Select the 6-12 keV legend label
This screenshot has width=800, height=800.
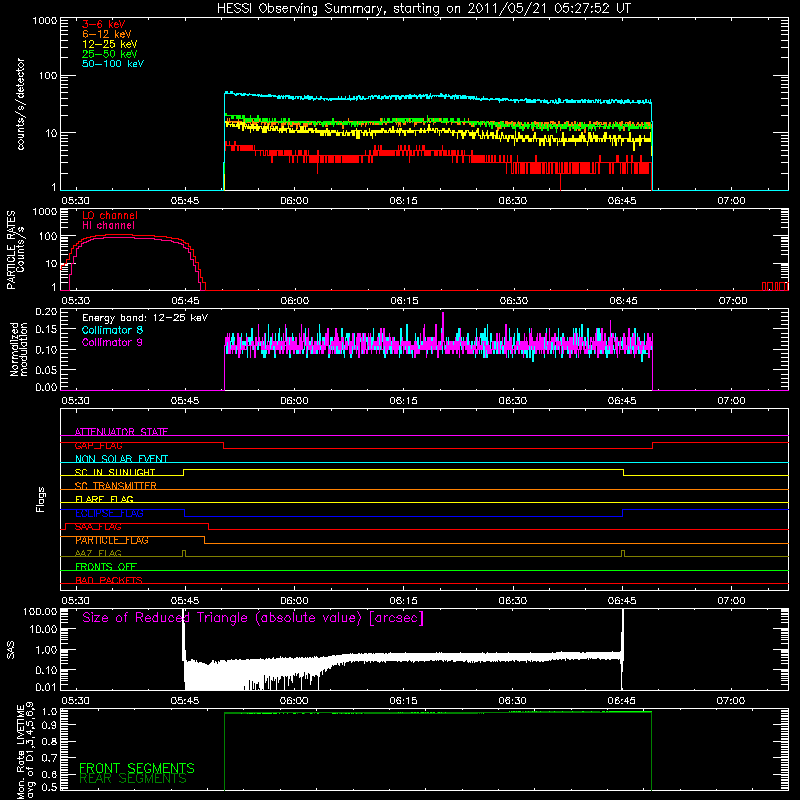click(107, 34)
